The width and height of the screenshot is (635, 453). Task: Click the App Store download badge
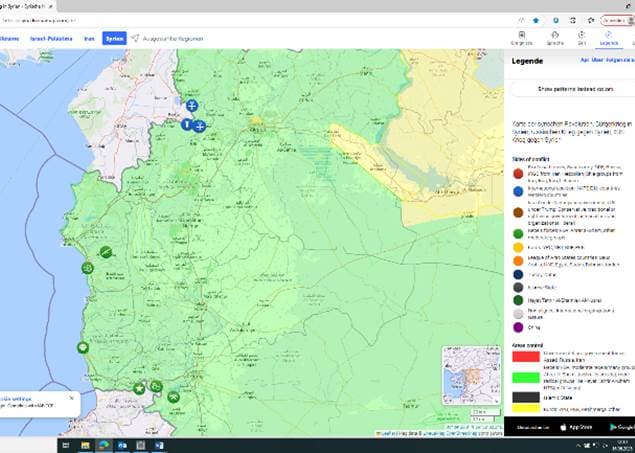(x=578, y=426)
